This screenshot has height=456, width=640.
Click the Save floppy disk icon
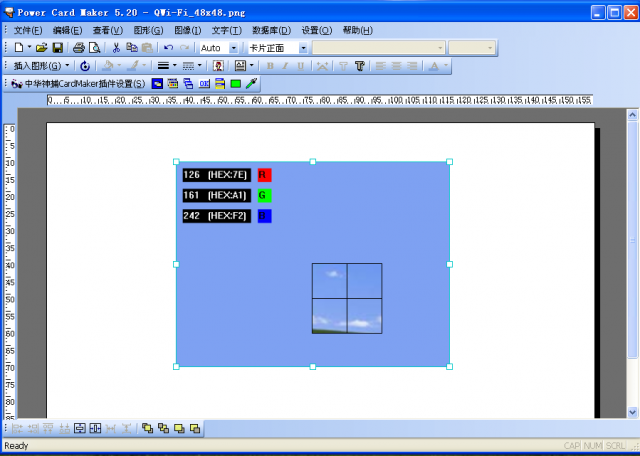[57, 48]
